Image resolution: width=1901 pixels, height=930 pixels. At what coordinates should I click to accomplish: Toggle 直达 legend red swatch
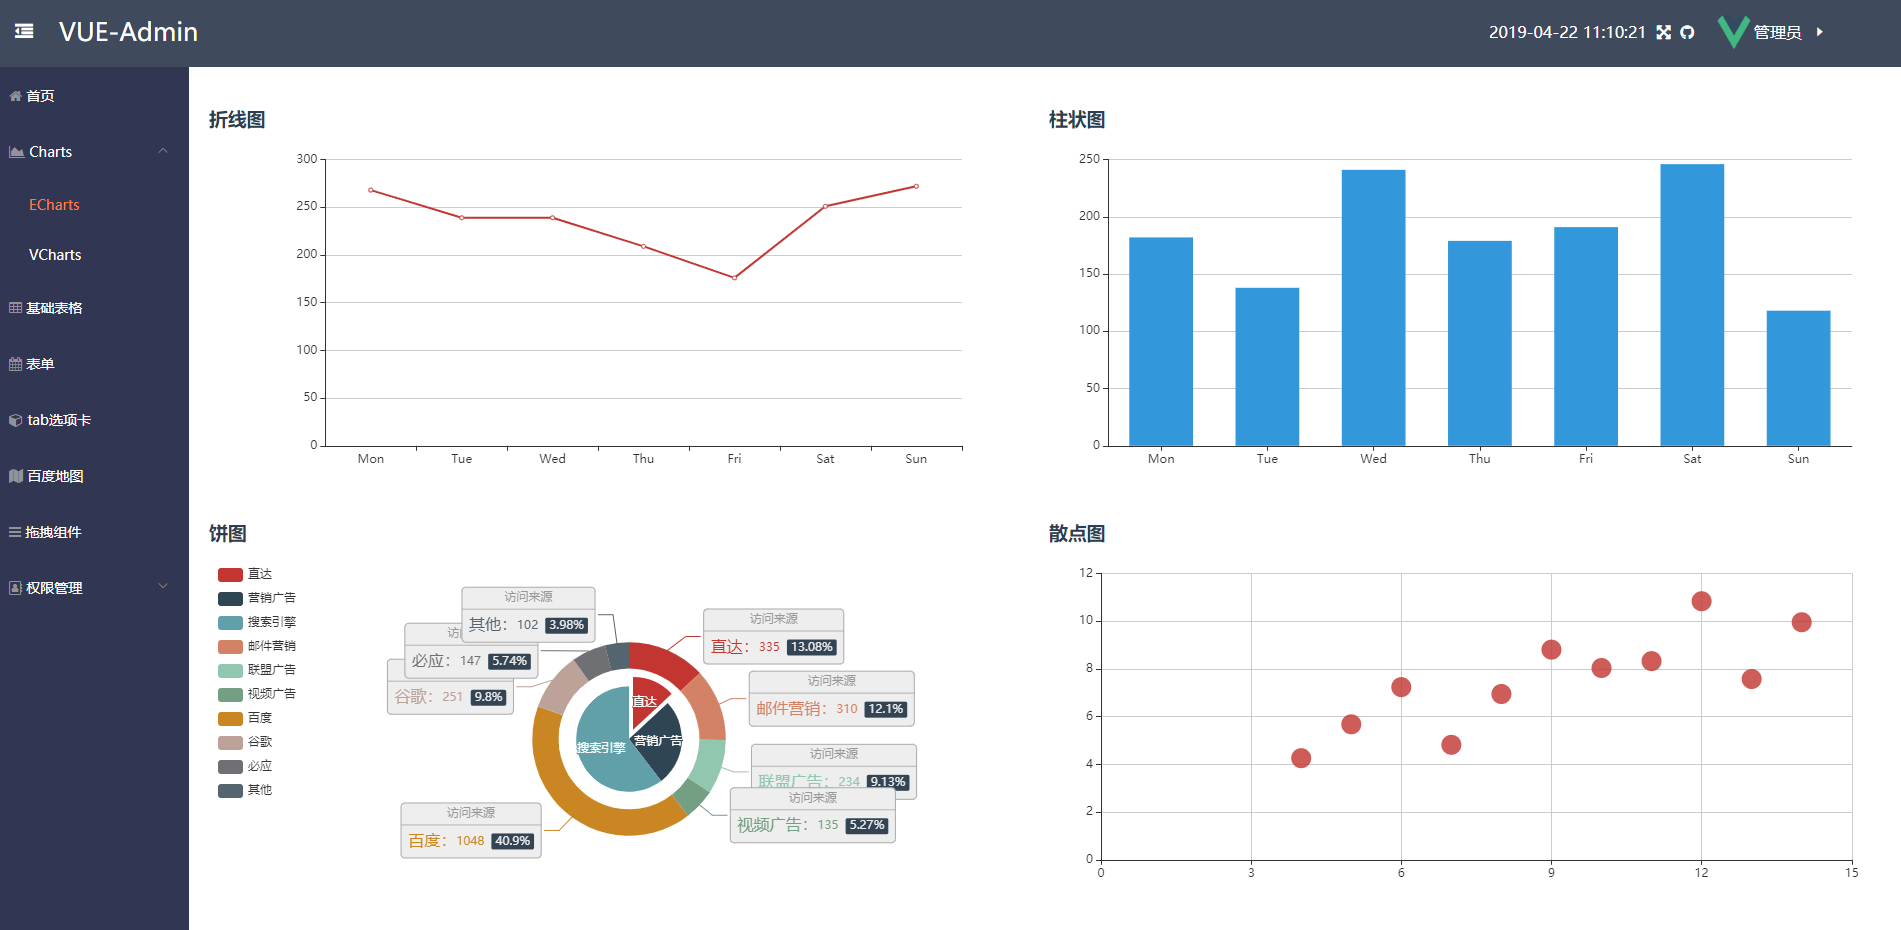point(230,574)
